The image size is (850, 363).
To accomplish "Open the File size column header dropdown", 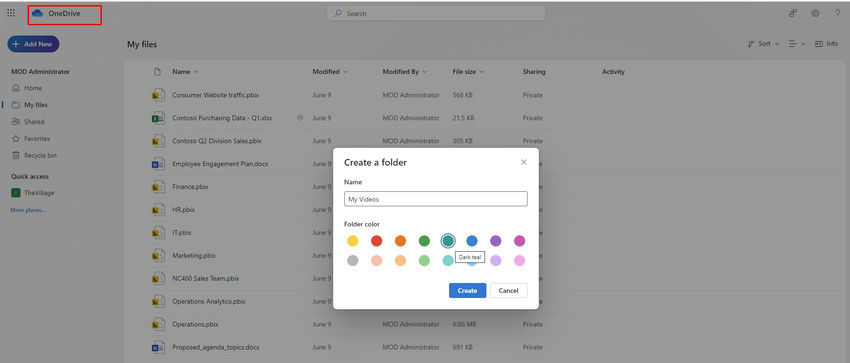I will pos(468,72).
